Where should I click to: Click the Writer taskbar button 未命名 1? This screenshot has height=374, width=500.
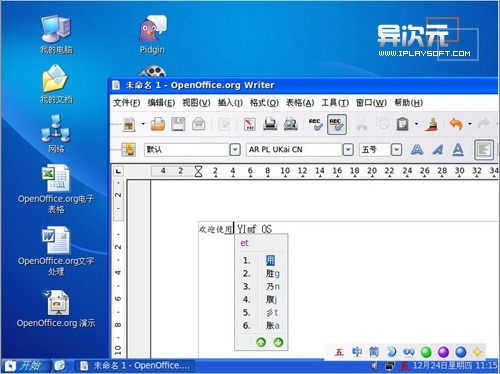[x=135, y=366]
